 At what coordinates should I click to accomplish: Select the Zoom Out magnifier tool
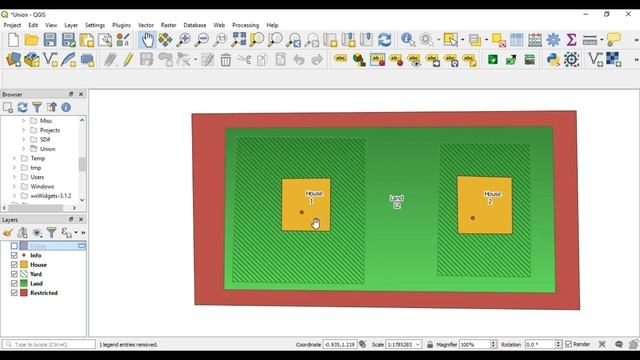click(202, 40)
